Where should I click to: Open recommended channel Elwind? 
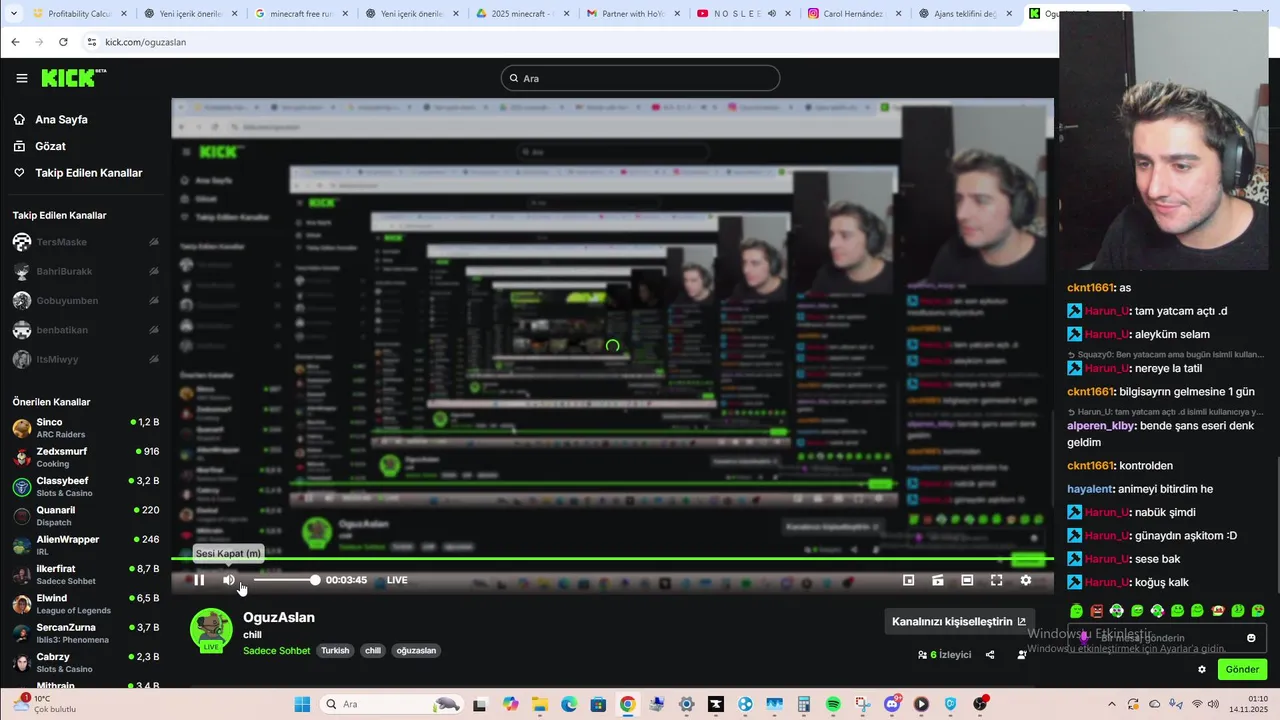coord(85,604)
